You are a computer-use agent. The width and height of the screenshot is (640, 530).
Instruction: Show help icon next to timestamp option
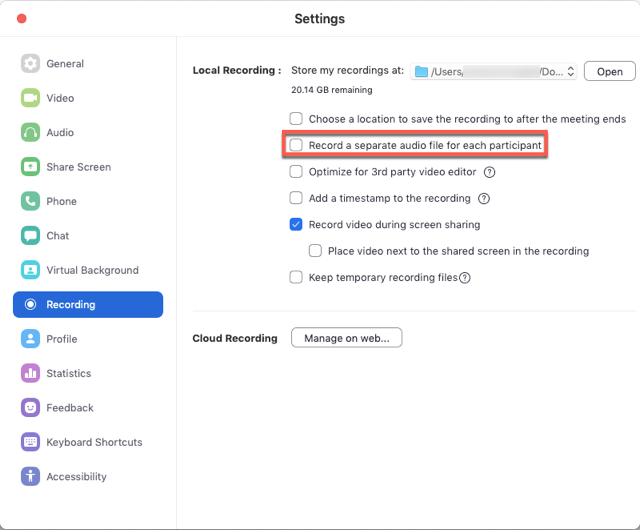(484, 198)
